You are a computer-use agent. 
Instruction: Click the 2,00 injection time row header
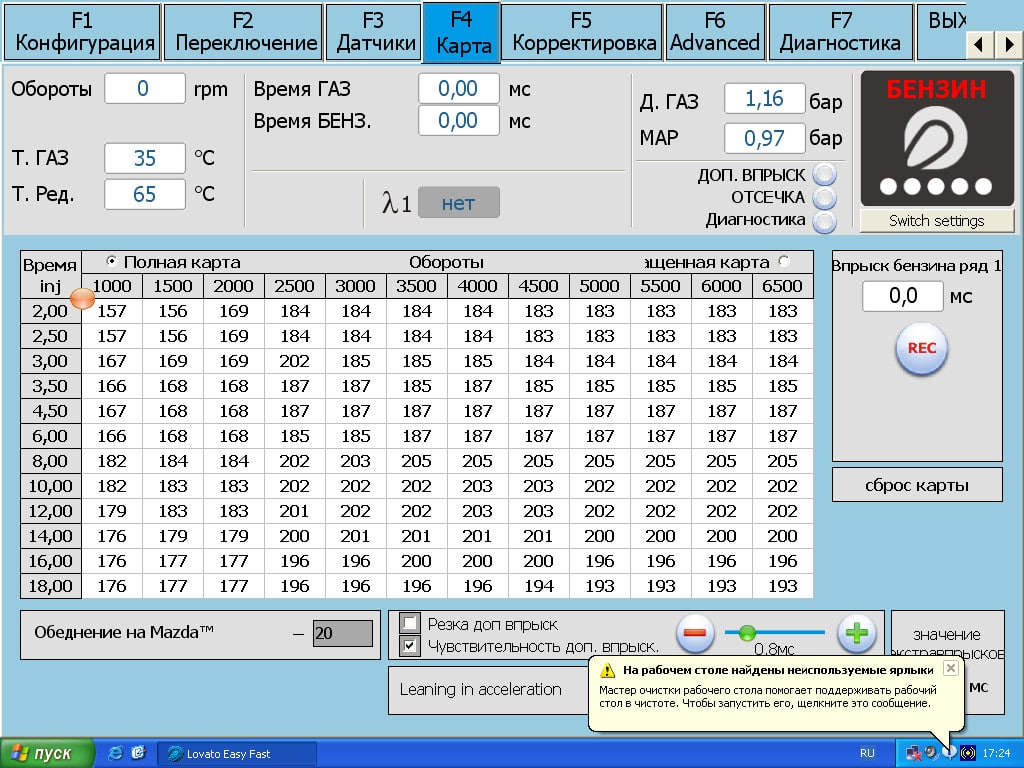50,312
